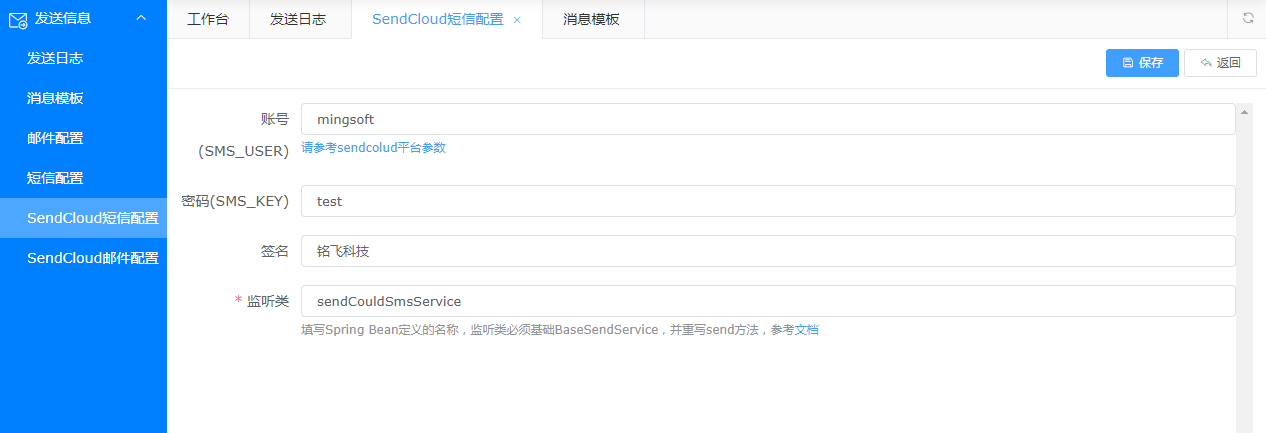Click the 返回 back button
Image resolution: width=1266 pixels, height=433 pixels.
pos(1220,63)
